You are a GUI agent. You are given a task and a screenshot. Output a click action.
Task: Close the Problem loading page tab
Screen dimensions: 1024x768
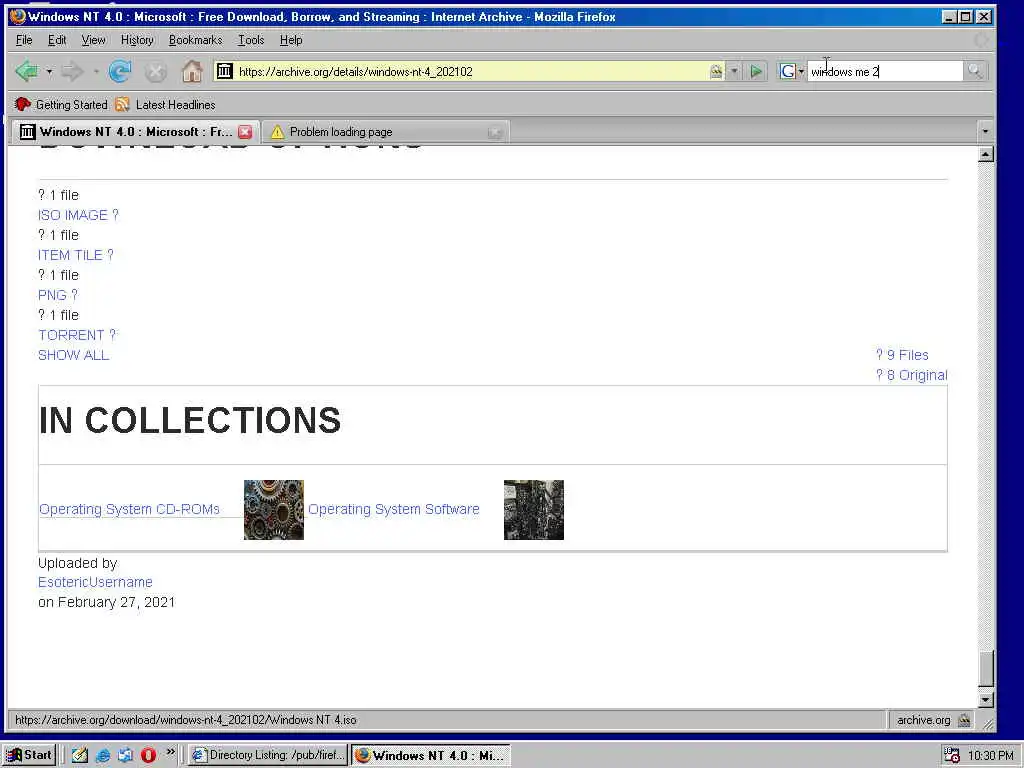[495, 133]
